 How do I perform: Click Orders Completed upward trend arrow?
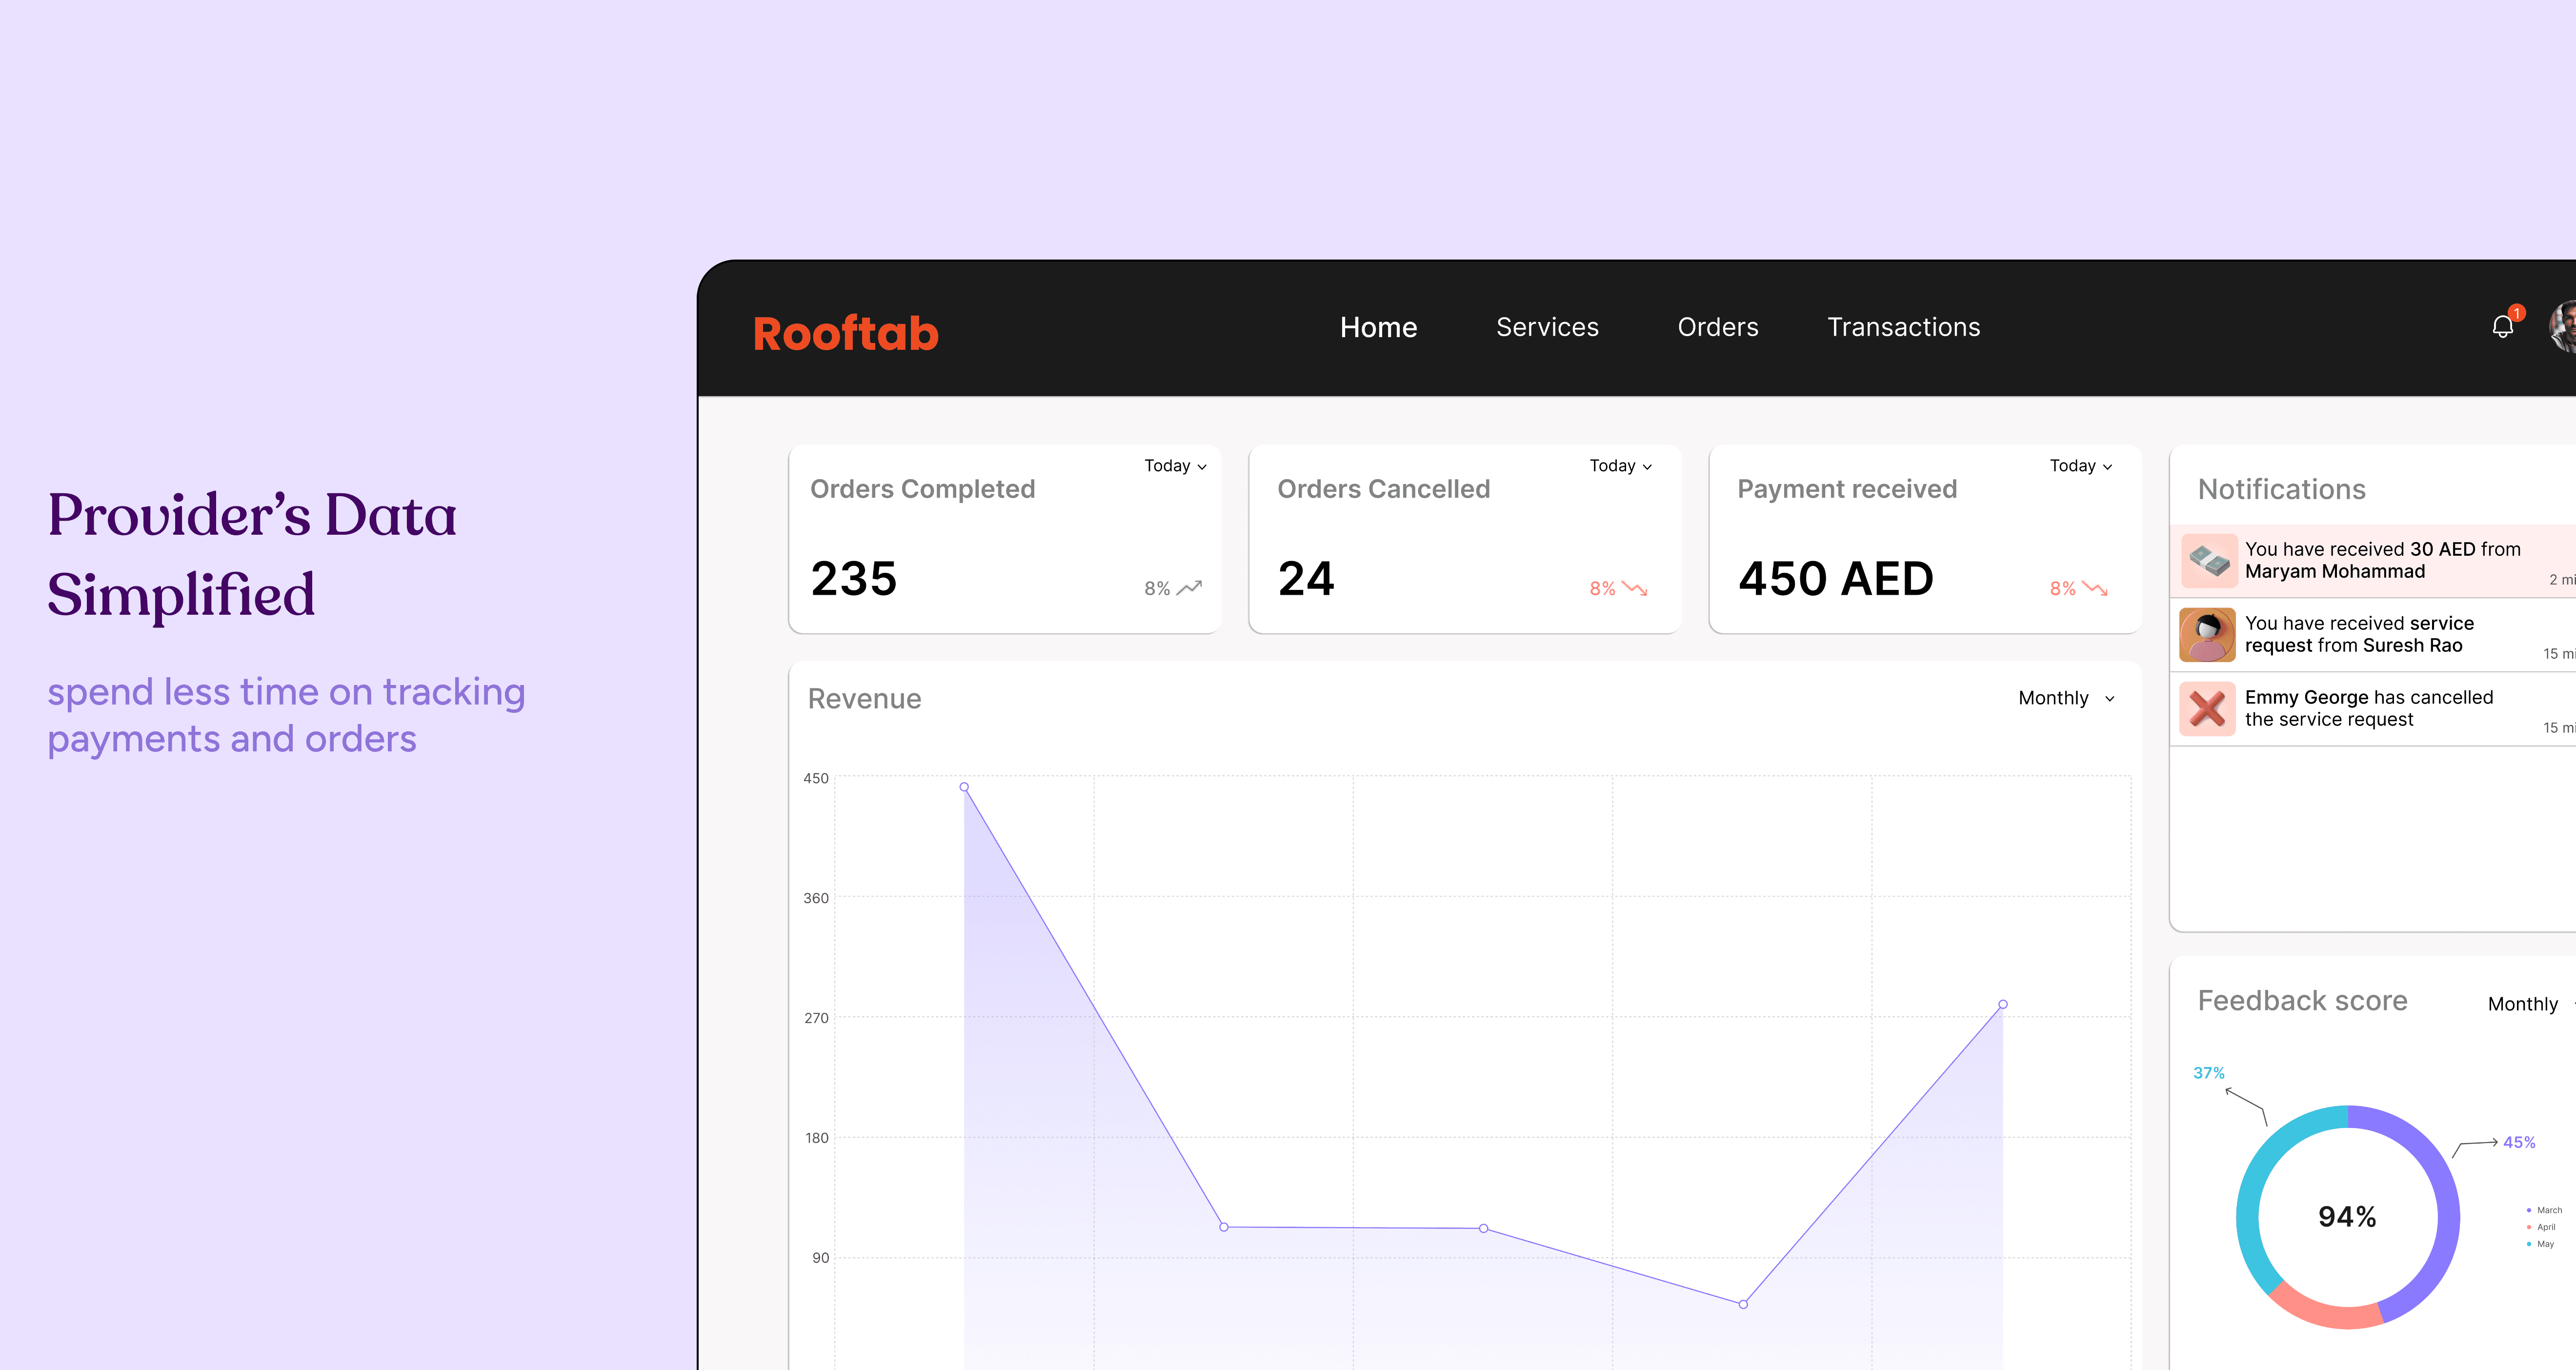[1189, 588]
